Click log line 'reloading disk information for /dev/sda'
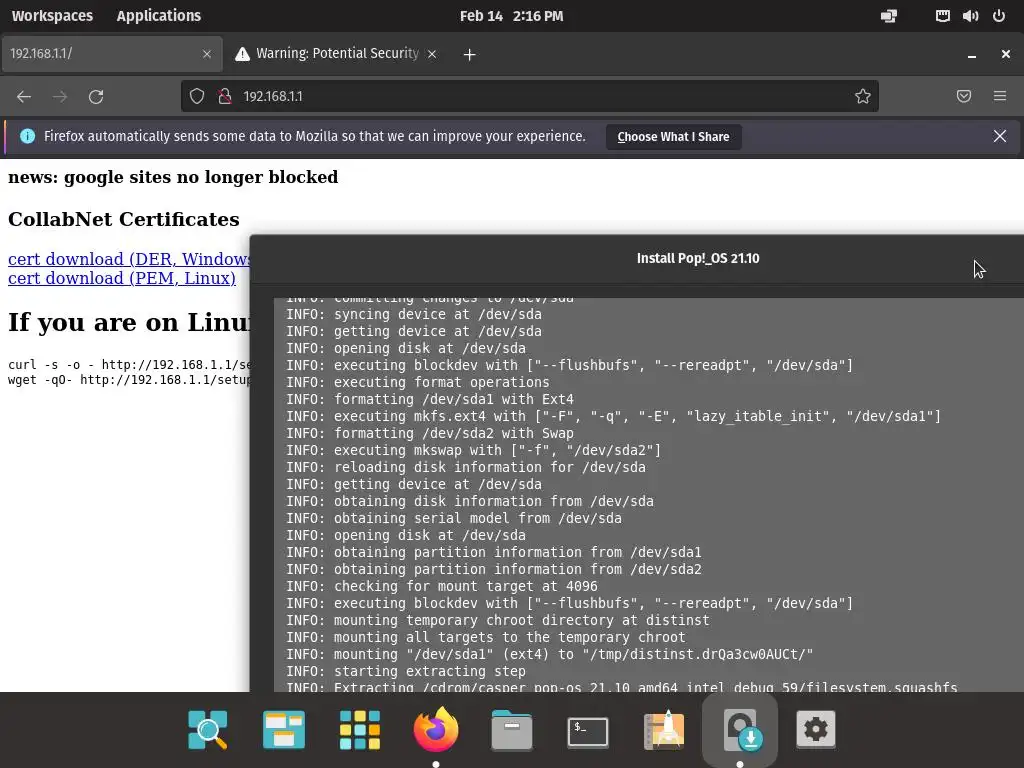This screenshot has height=768, width=1024. point(466,467)
